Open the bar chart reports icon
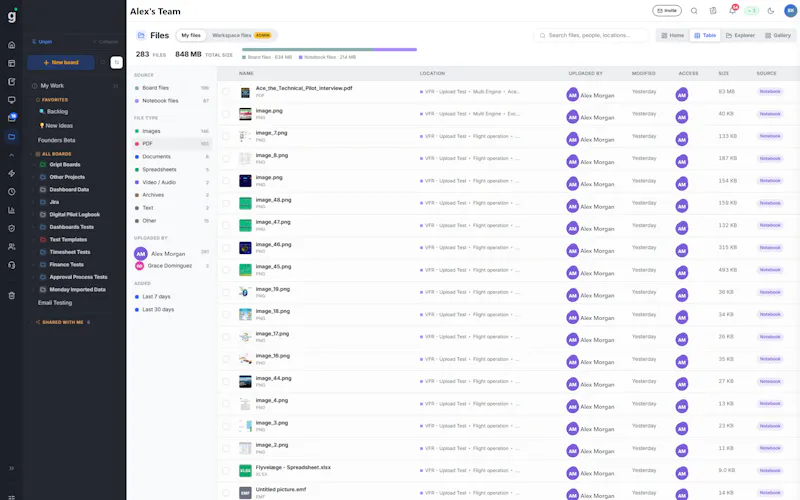The width and height of the screenshot is (800, 500). (11, 210)
